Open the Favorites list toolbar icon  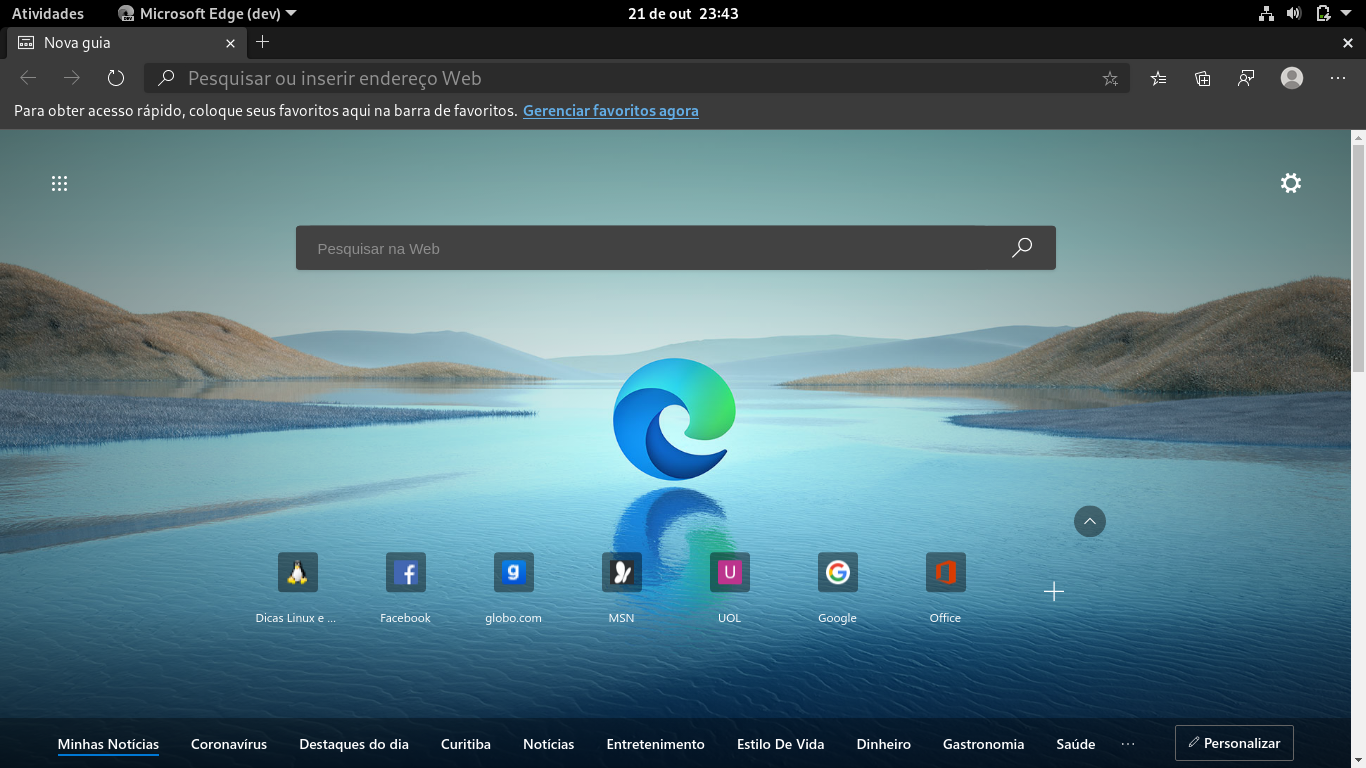coord(1158,78)
